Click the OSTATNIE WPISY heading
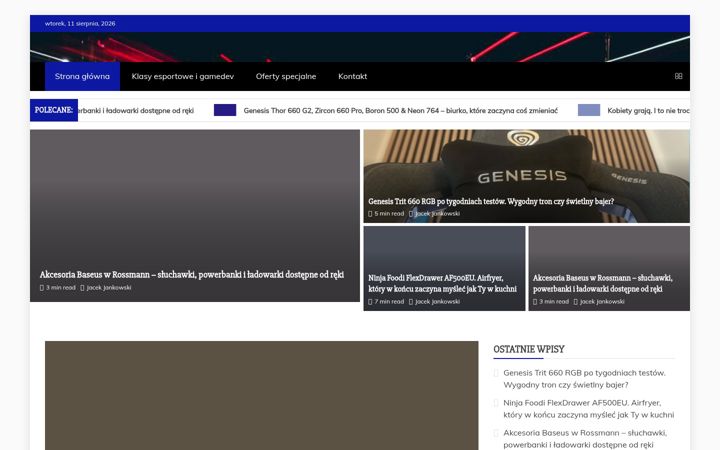 [x=529, y=349]
